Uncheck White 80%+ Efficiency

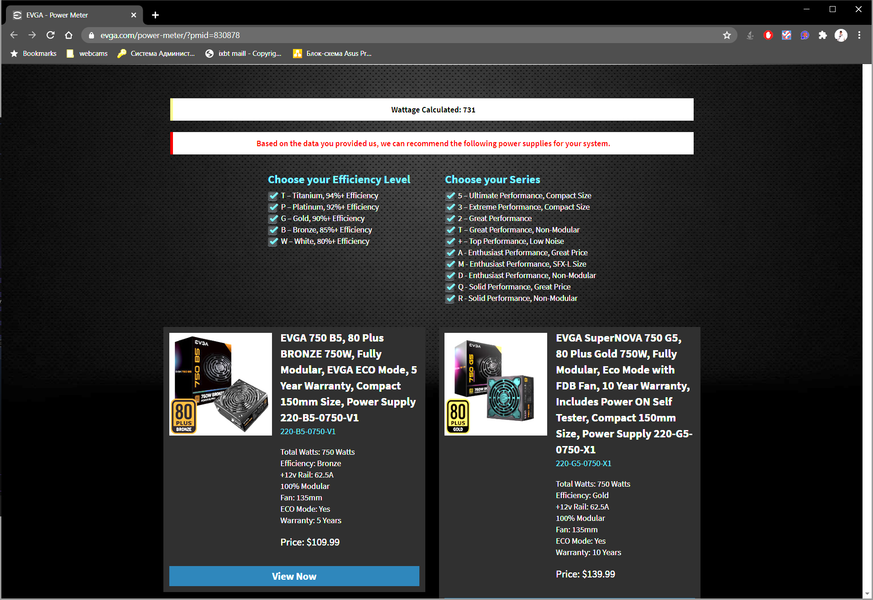click(273, 241)
